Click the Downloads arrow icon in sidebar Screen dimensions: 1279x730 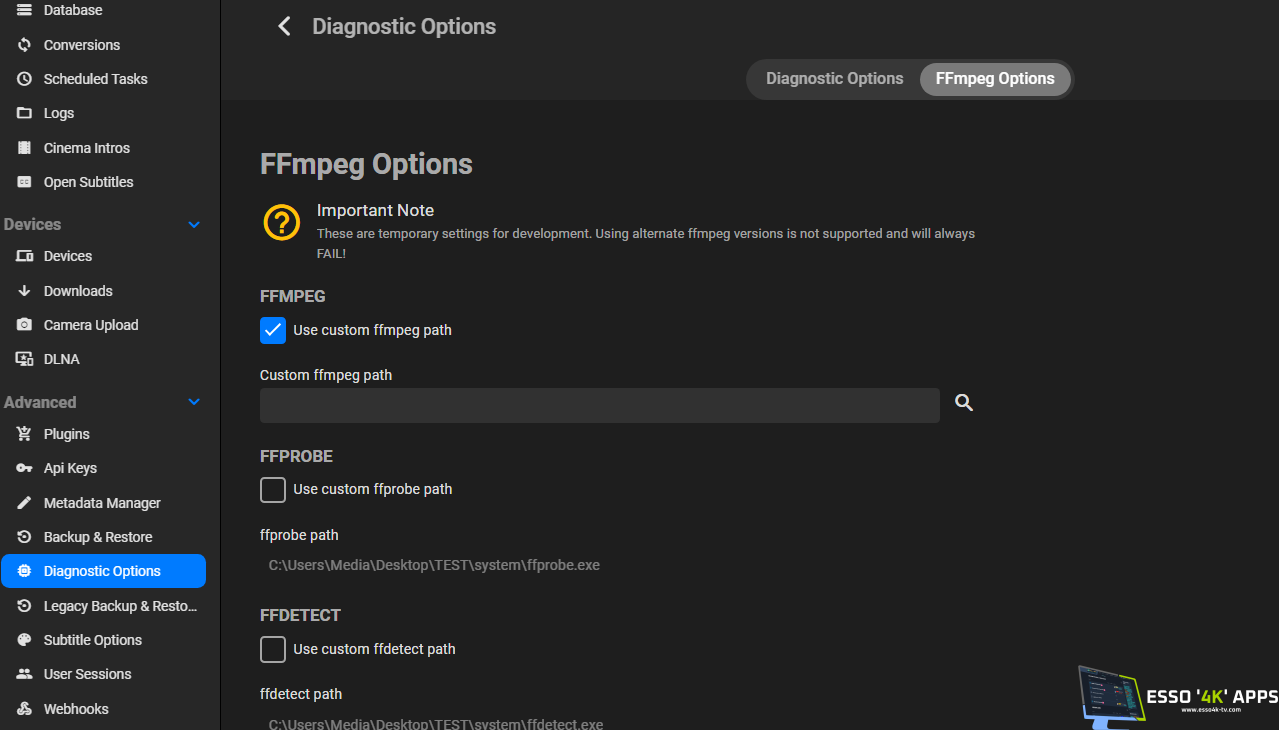pos(25,291)
